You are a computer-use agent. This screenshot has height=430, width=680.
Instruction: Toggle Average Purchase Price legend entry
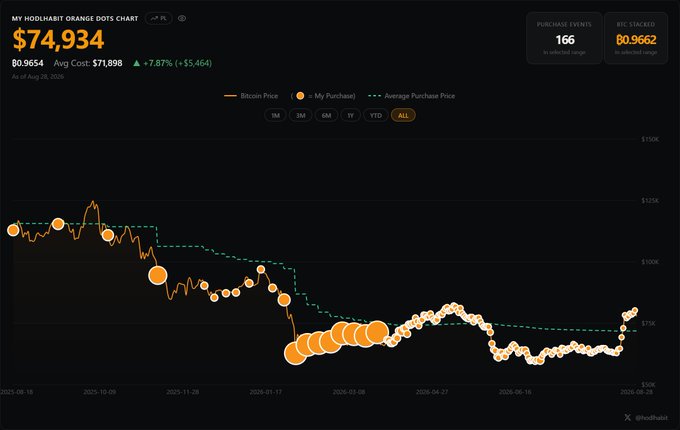coord(412,96)
